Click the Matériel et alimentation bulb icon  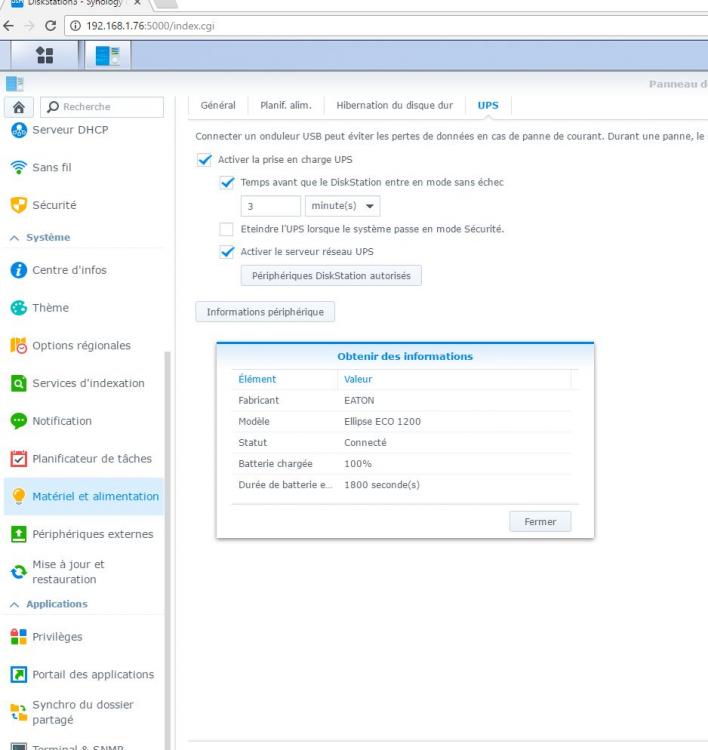(19, 496)
